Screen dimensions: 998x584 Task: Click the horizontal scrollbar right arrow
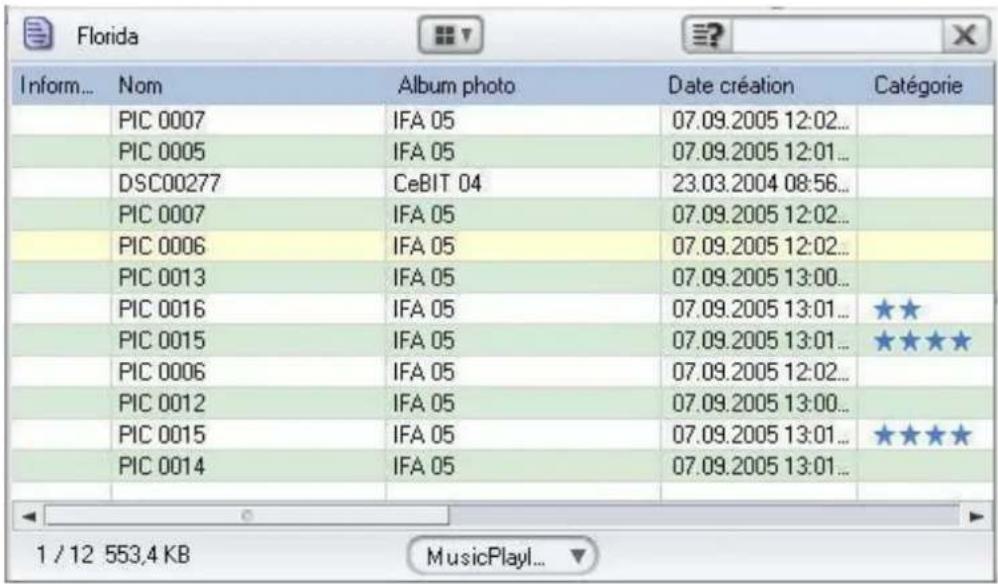coord(976,516)
